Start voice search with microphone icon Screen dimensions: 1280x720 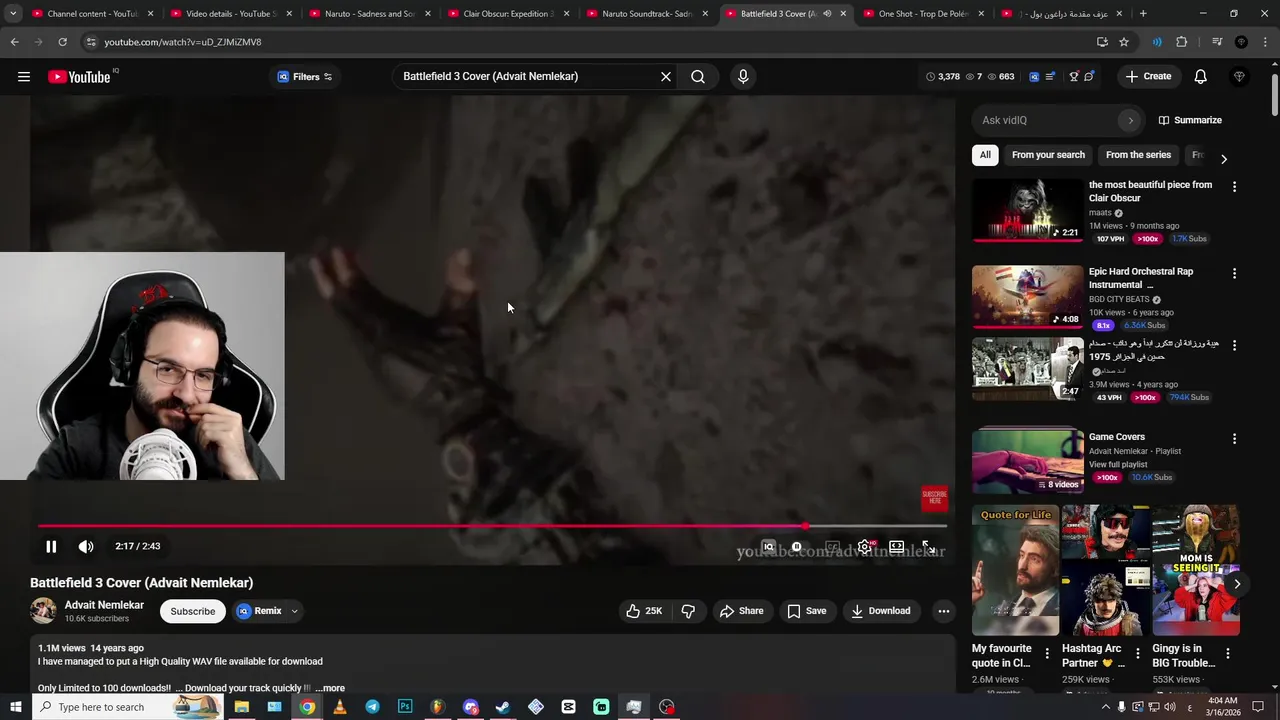[743, 77]
